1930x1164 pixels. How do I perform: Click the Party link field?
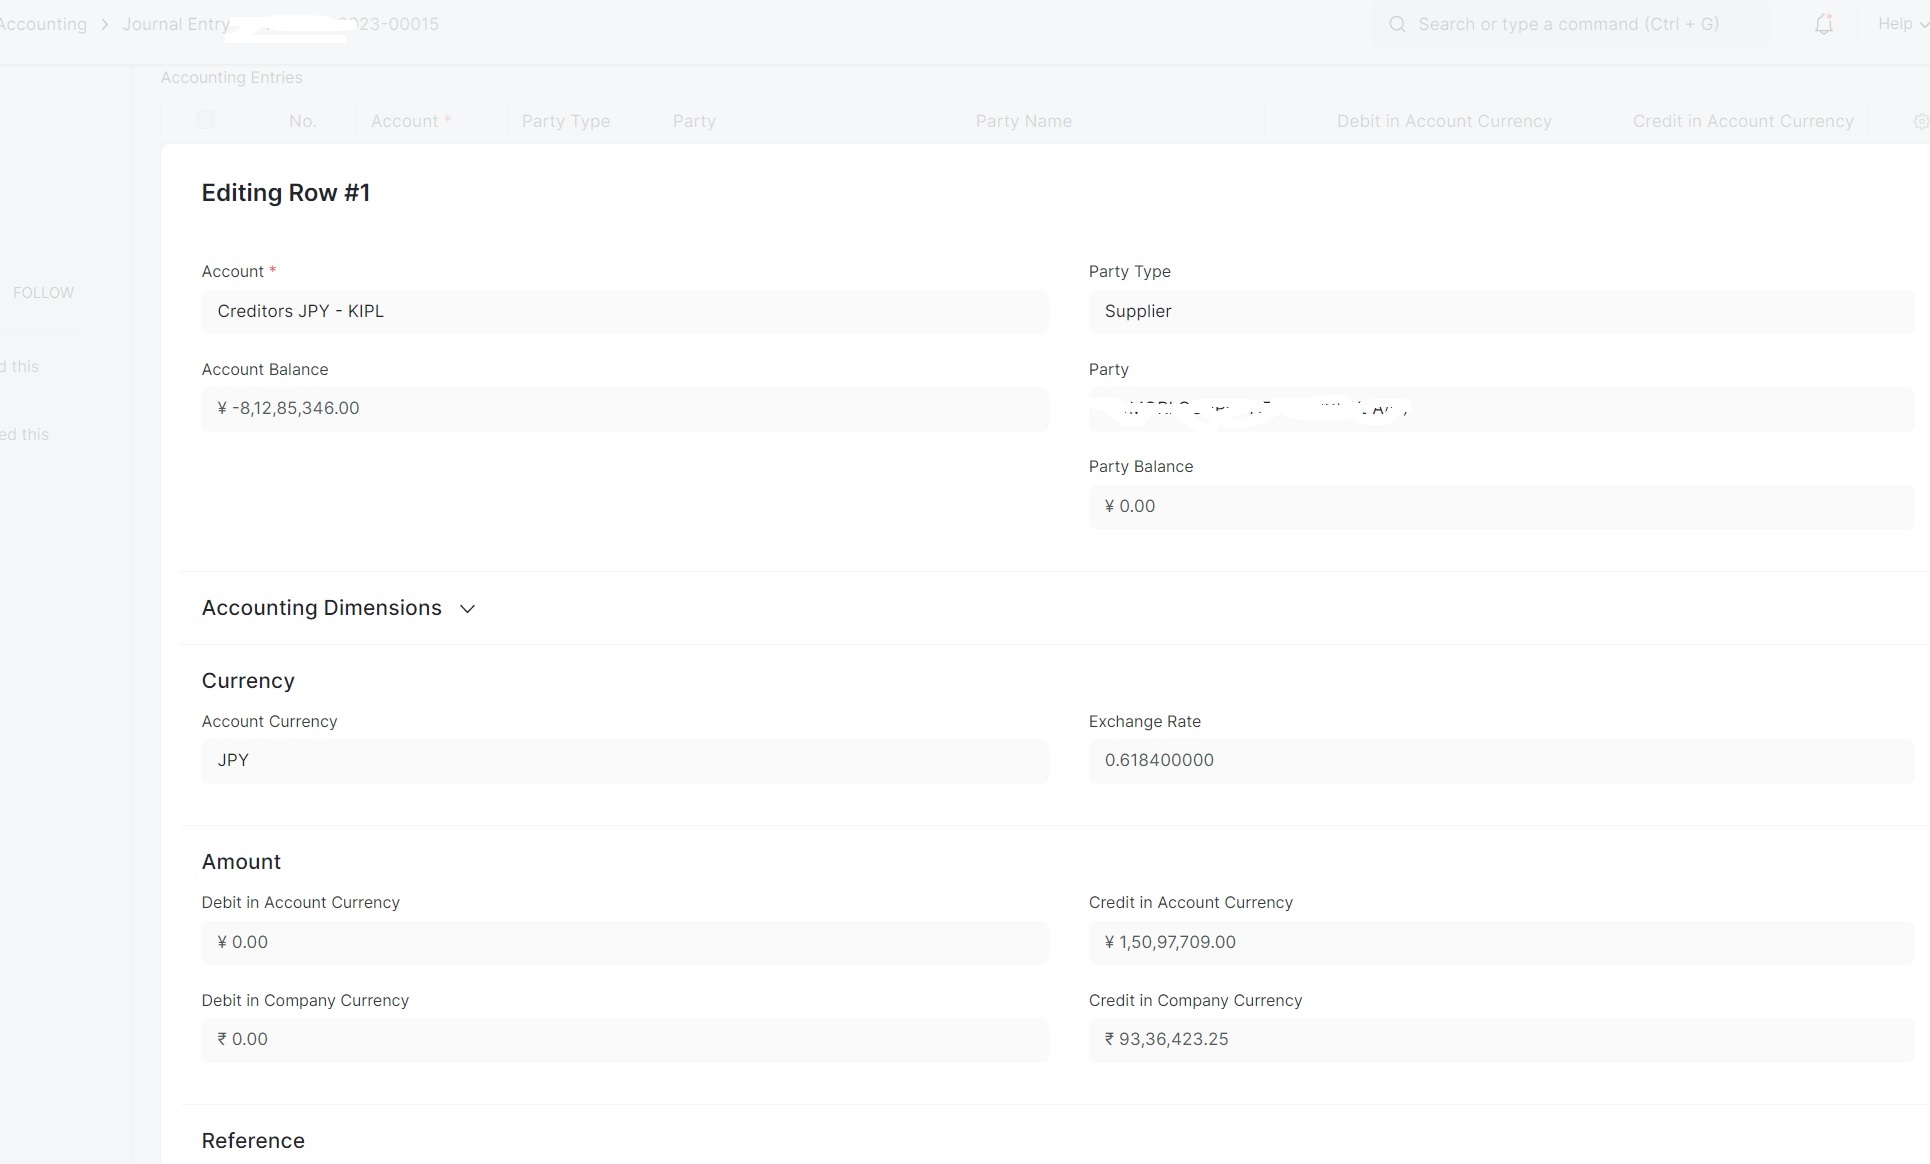[x=1500, y=409]
